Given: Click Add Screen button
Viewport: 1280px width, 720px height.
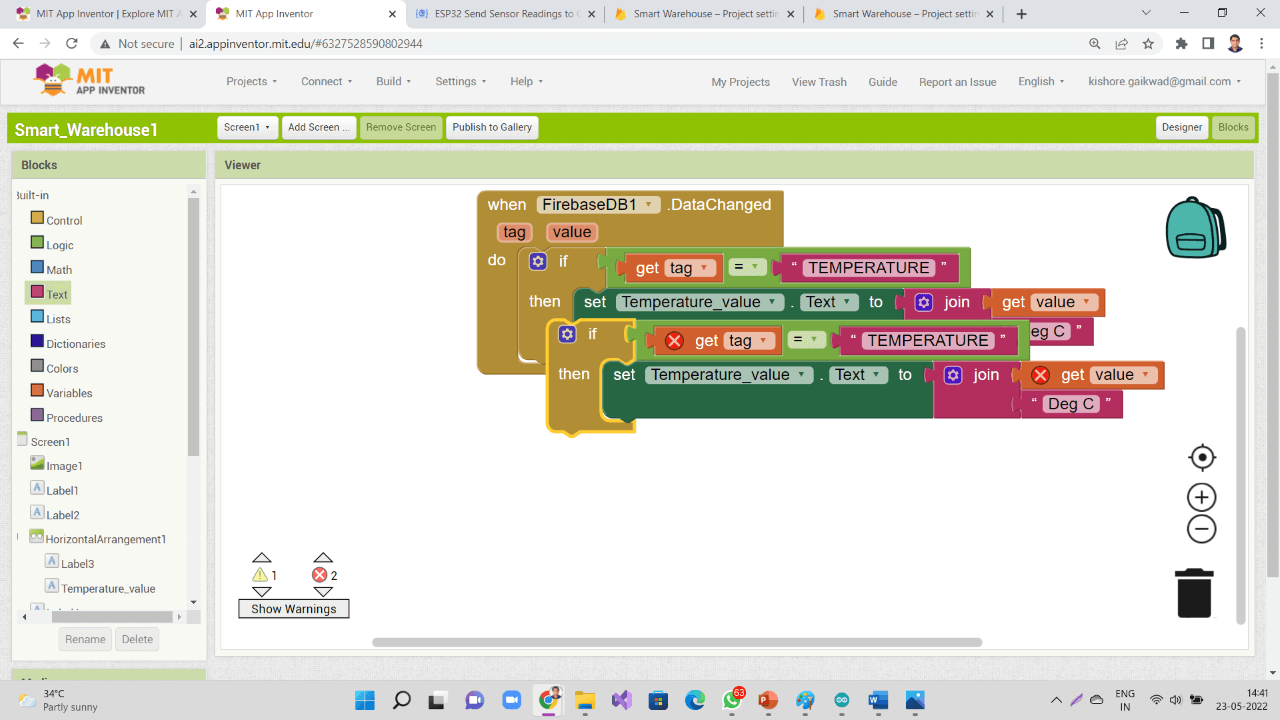Looking at the screenshot, I should (x=318, y=127).
